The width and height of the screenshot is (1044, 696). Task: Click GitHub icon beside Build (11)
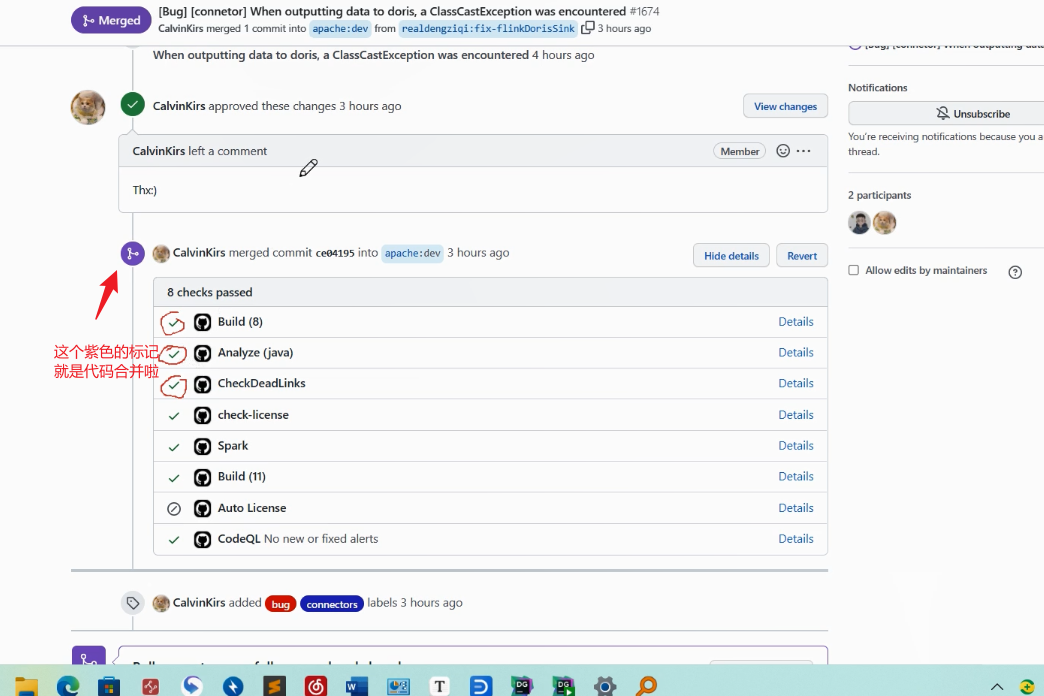(202, 478)
